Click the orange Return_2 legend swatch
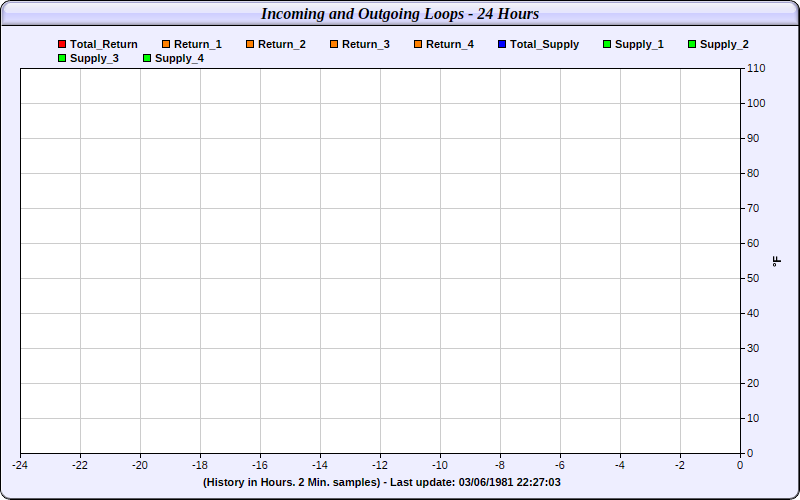 tap(251, 45)
